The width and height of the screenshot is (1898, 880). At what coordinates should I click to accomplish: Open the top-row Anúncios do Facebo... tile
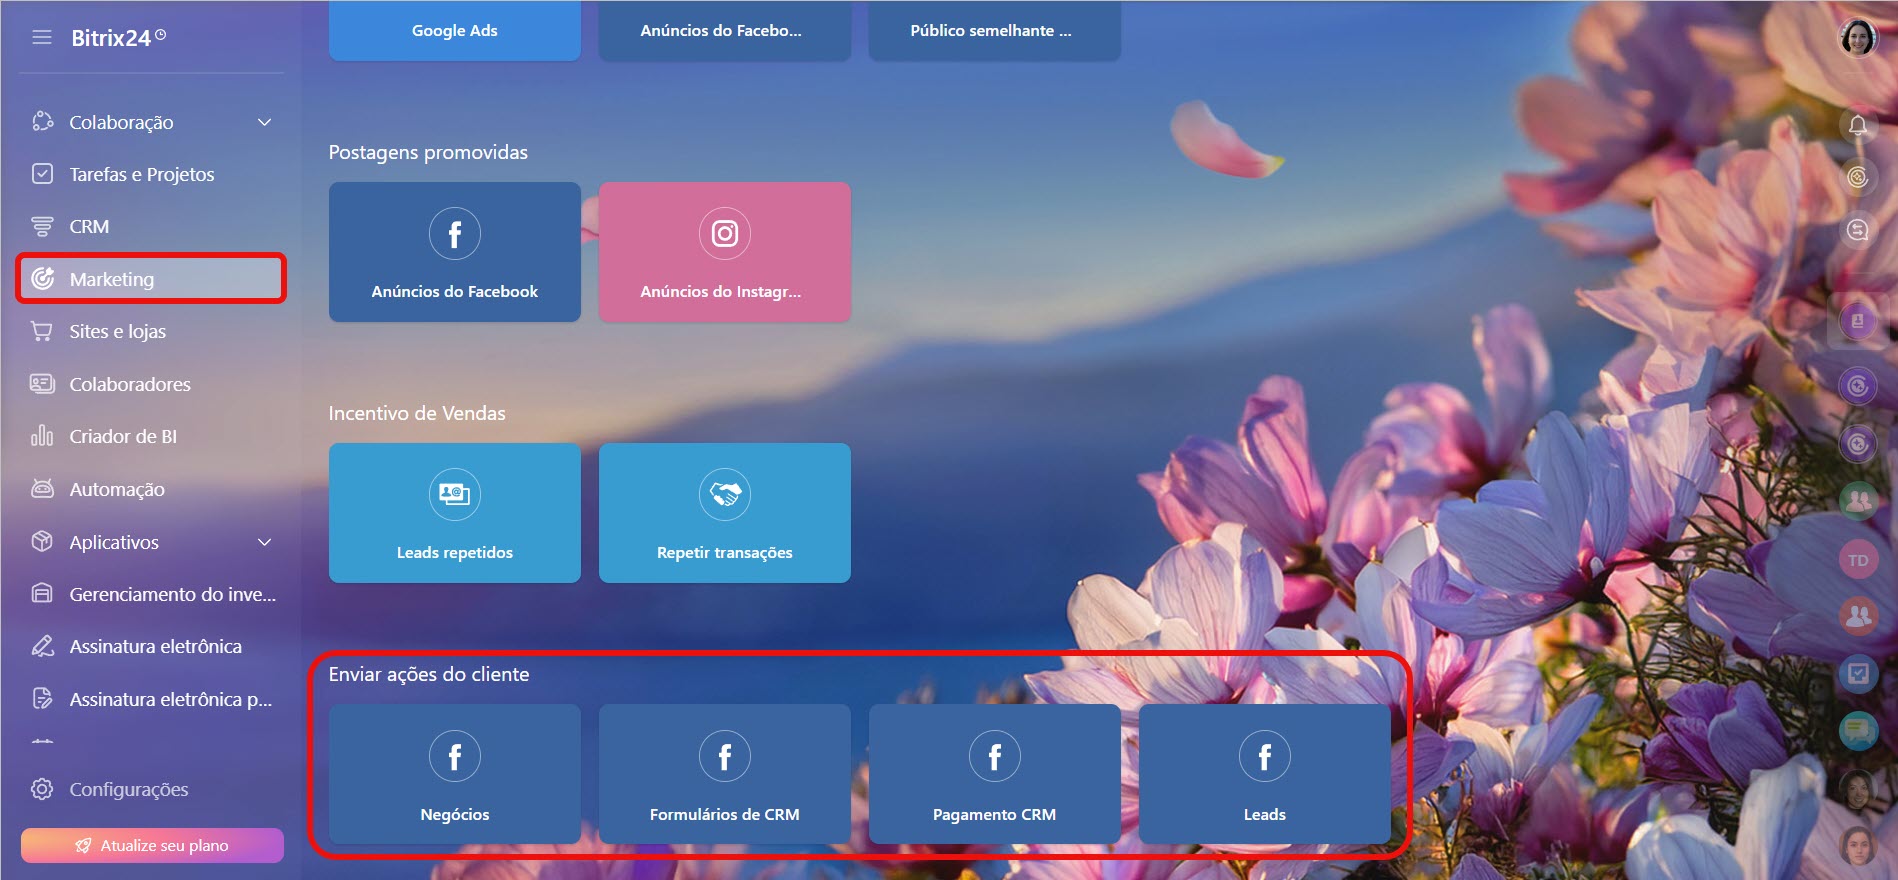coord(725,31)
